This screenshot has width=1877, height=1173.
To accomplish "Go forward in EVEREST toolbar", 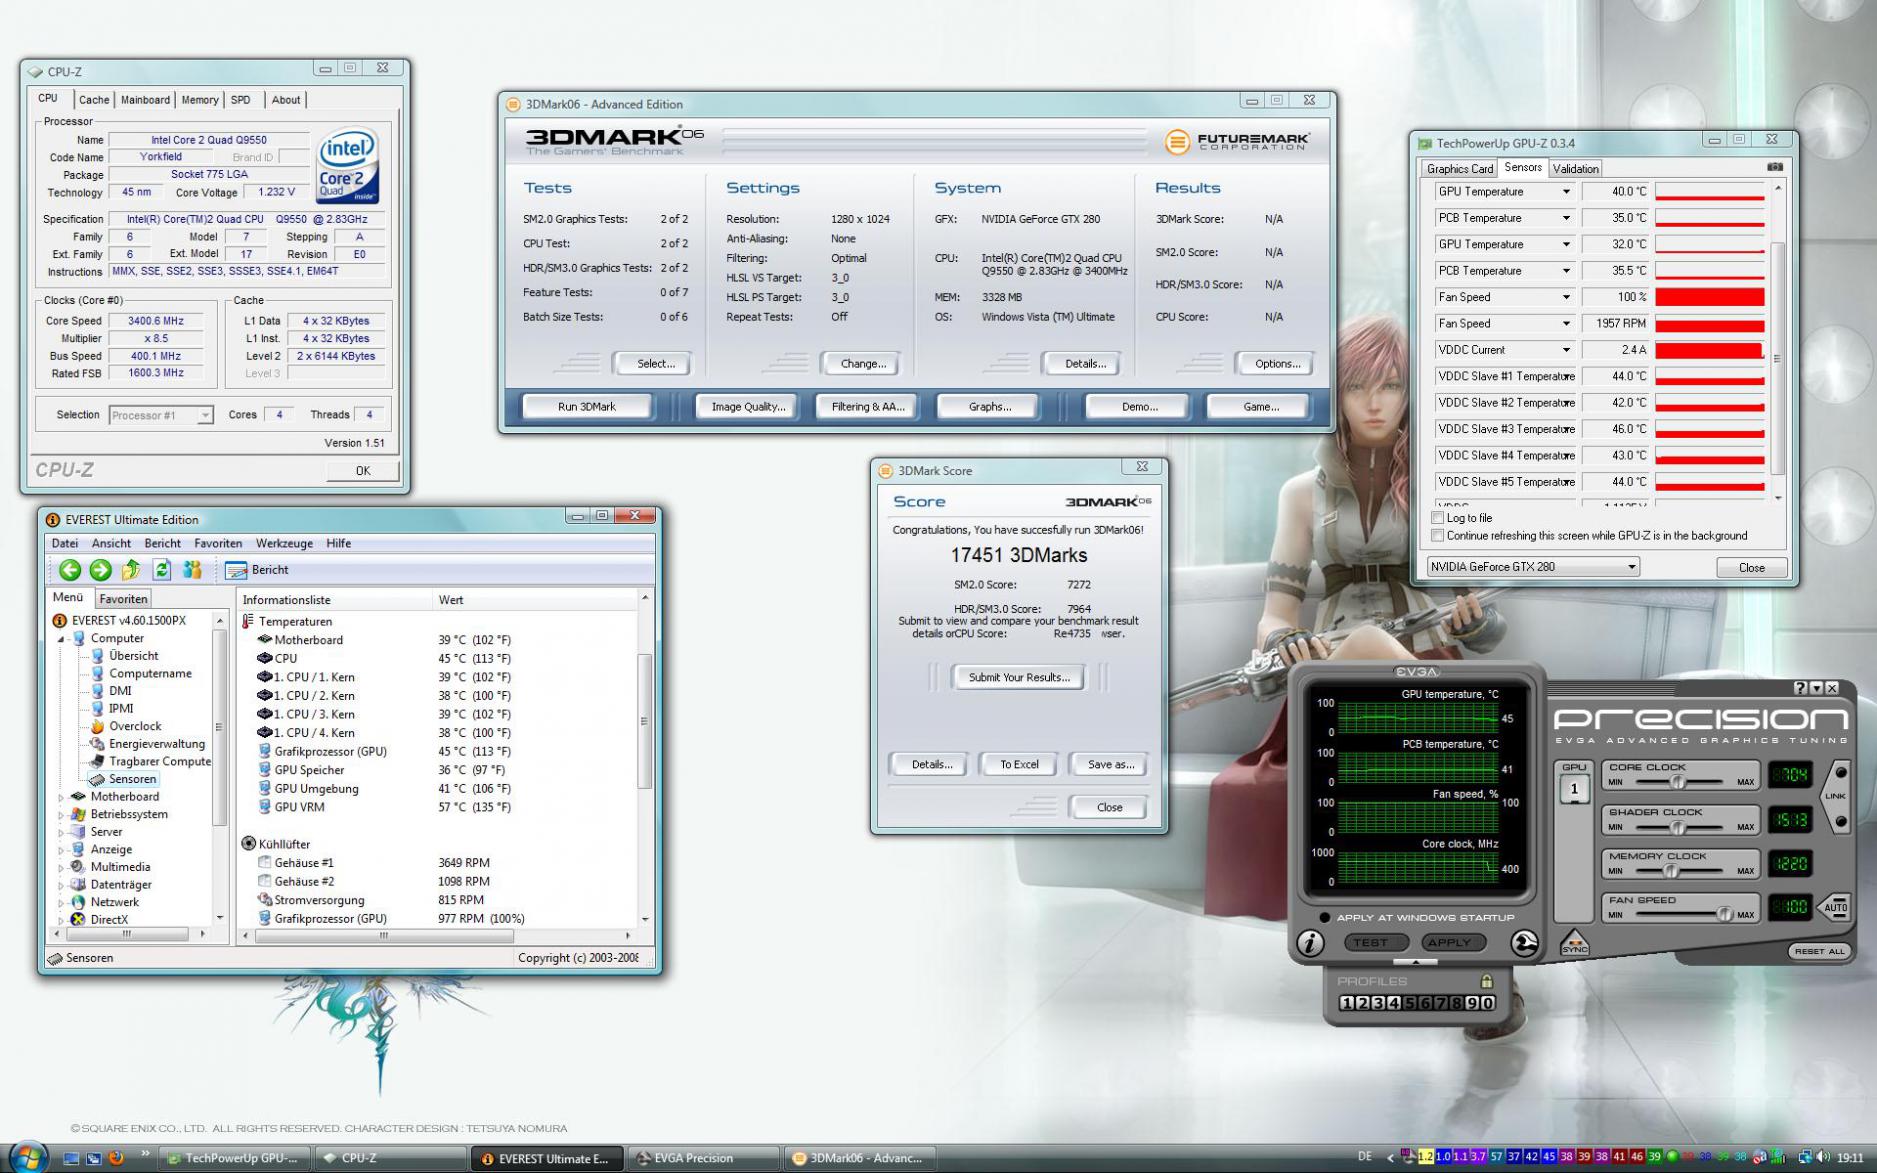I will tap(100, 570).
